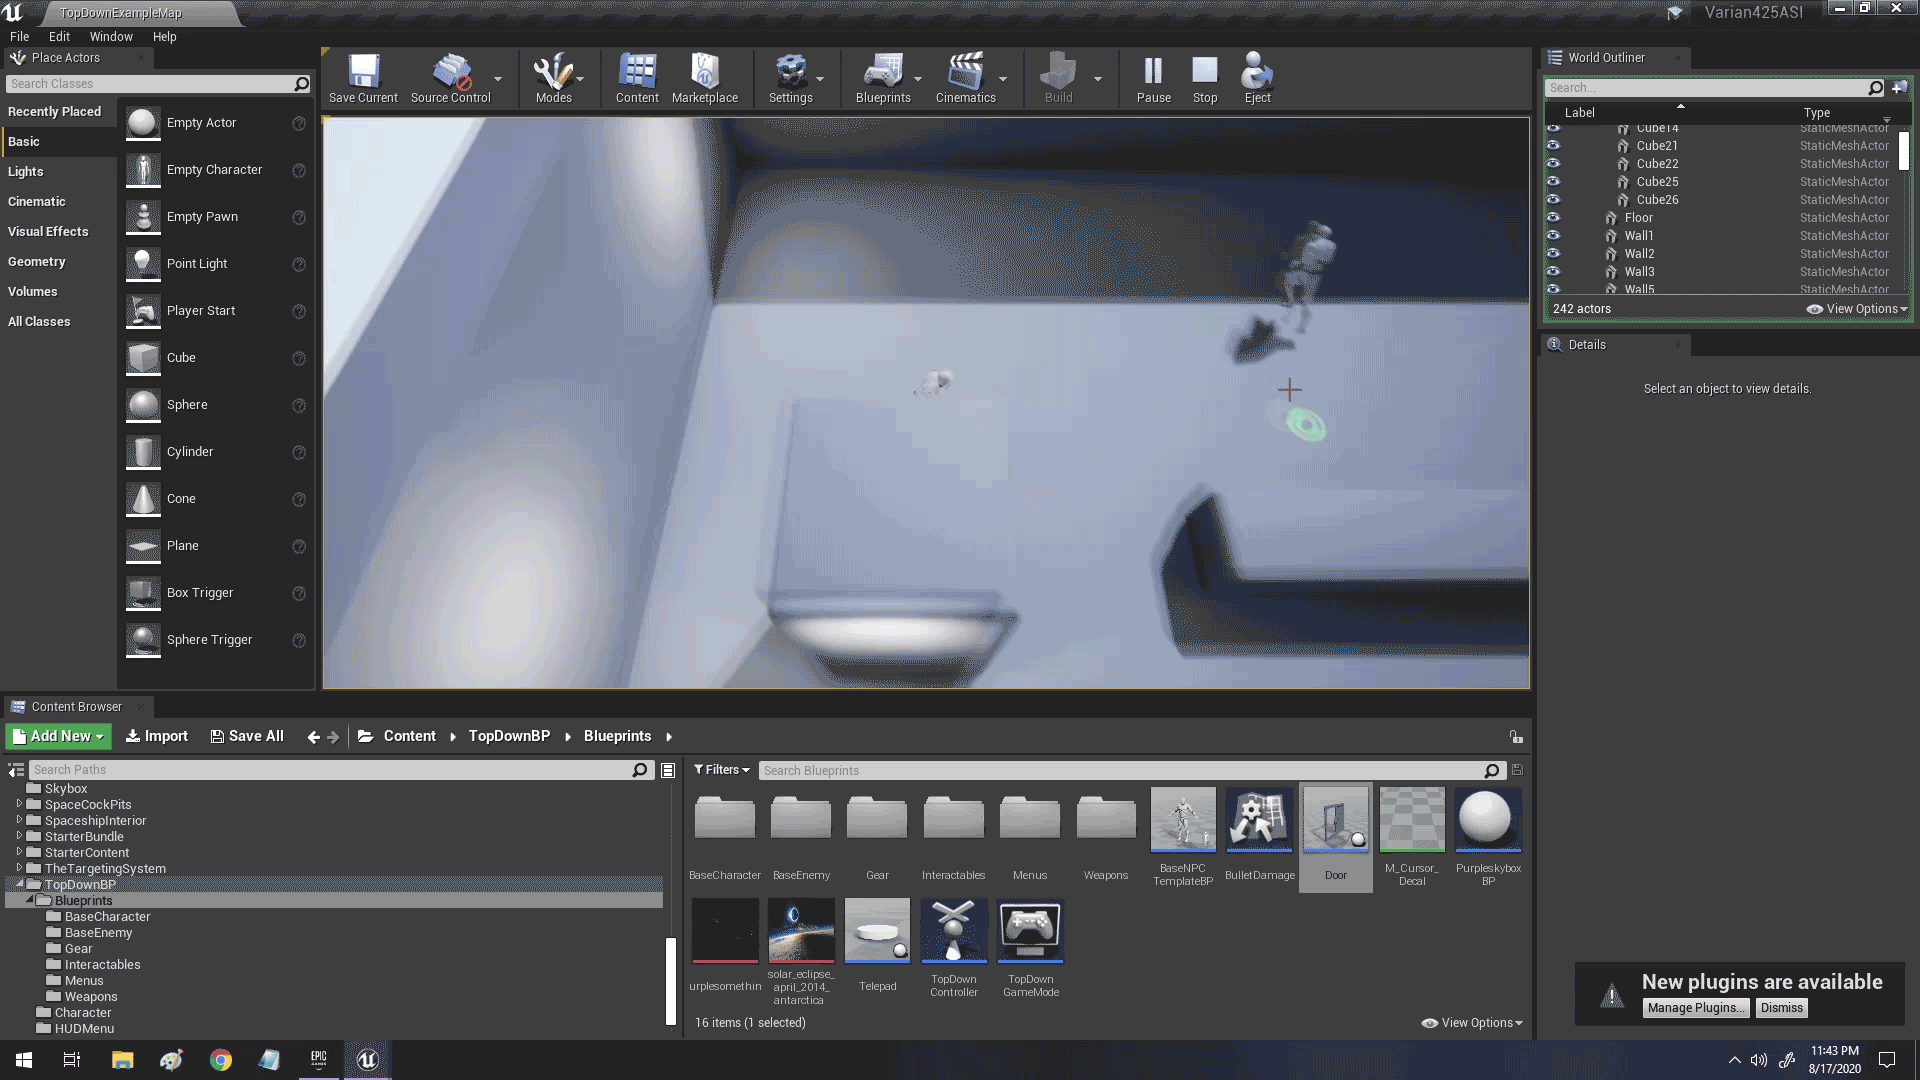Select the Lights category tab
This screenshot has height=1080, width=1920.
coord(26,171)
